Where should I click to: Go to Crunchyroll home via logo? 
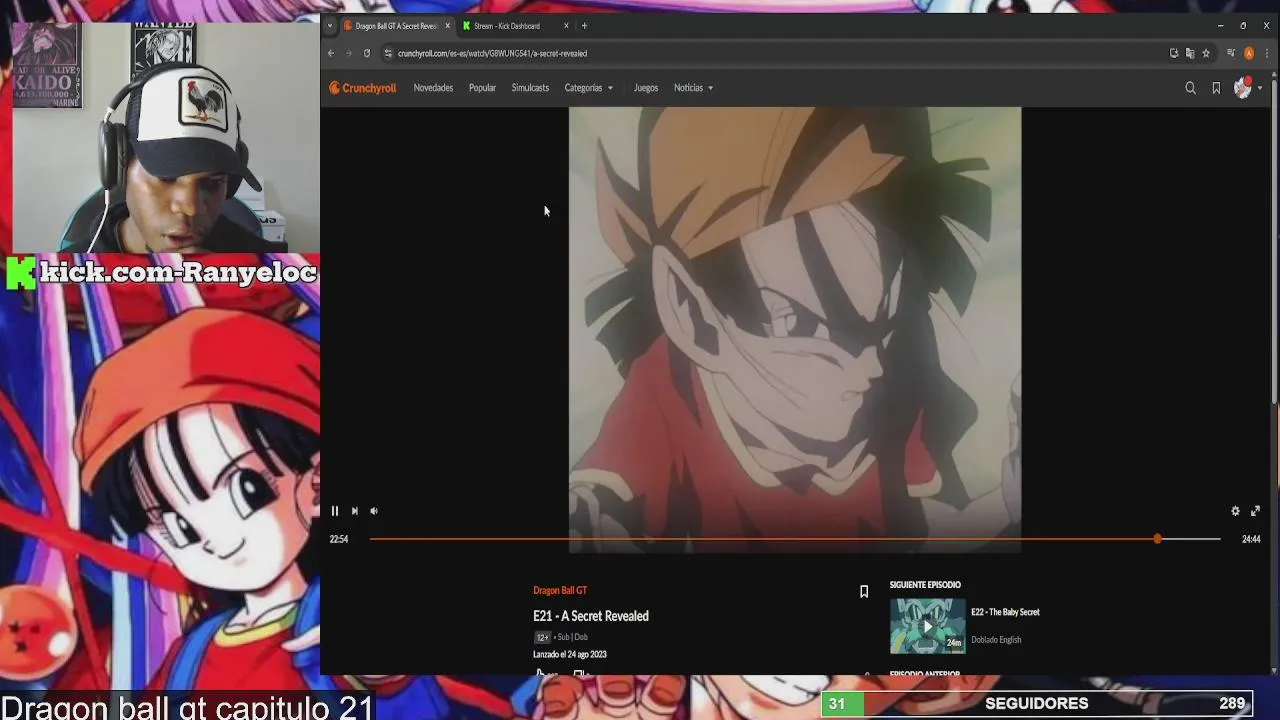point(363,88)
